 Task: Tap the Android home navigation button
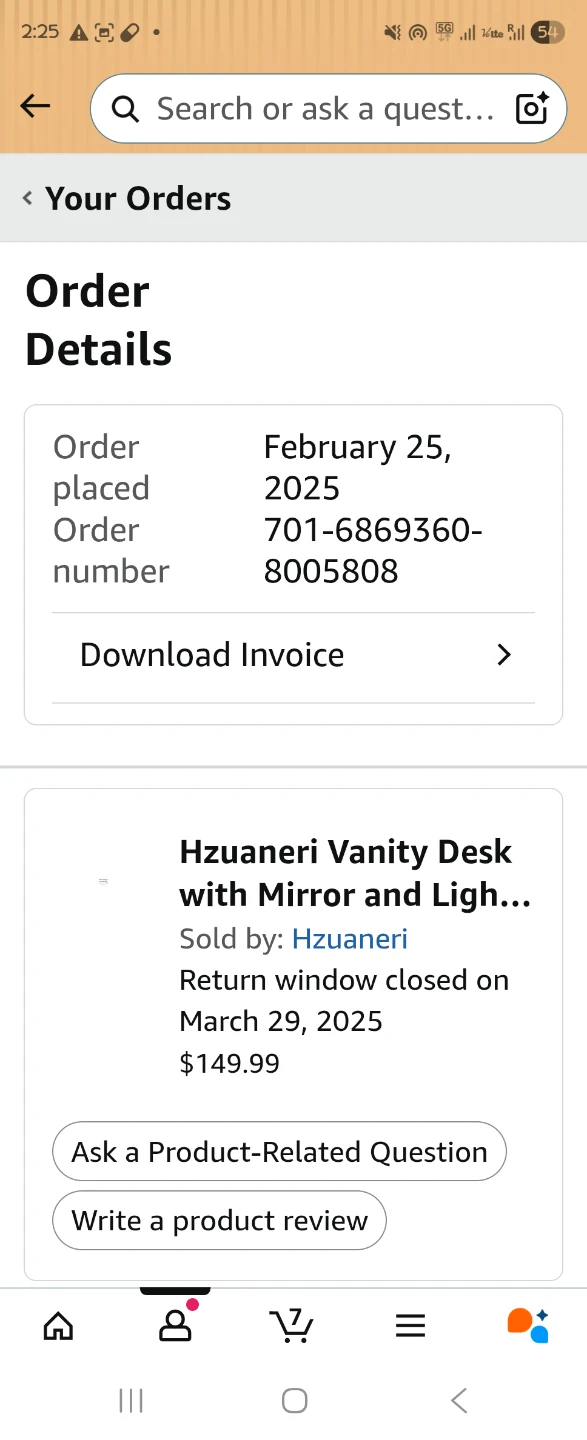pos(294,1401)
